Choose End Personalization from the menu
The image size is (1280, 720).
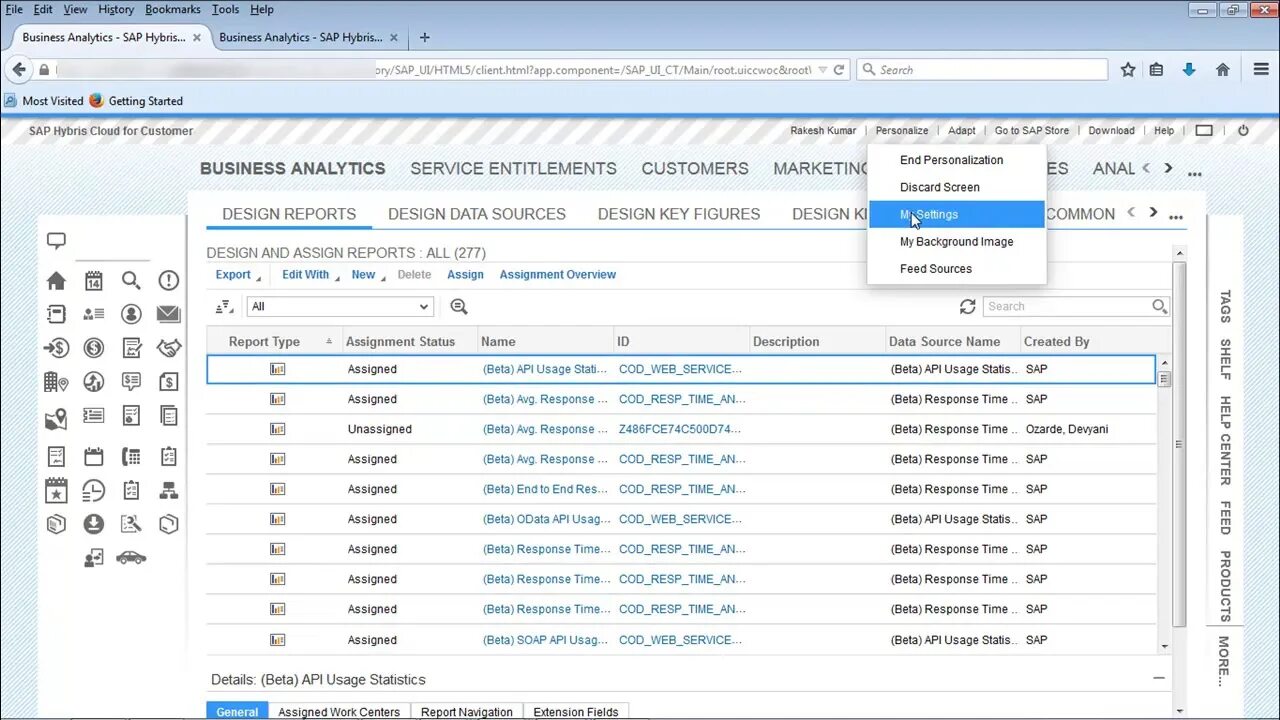(951, 160)
